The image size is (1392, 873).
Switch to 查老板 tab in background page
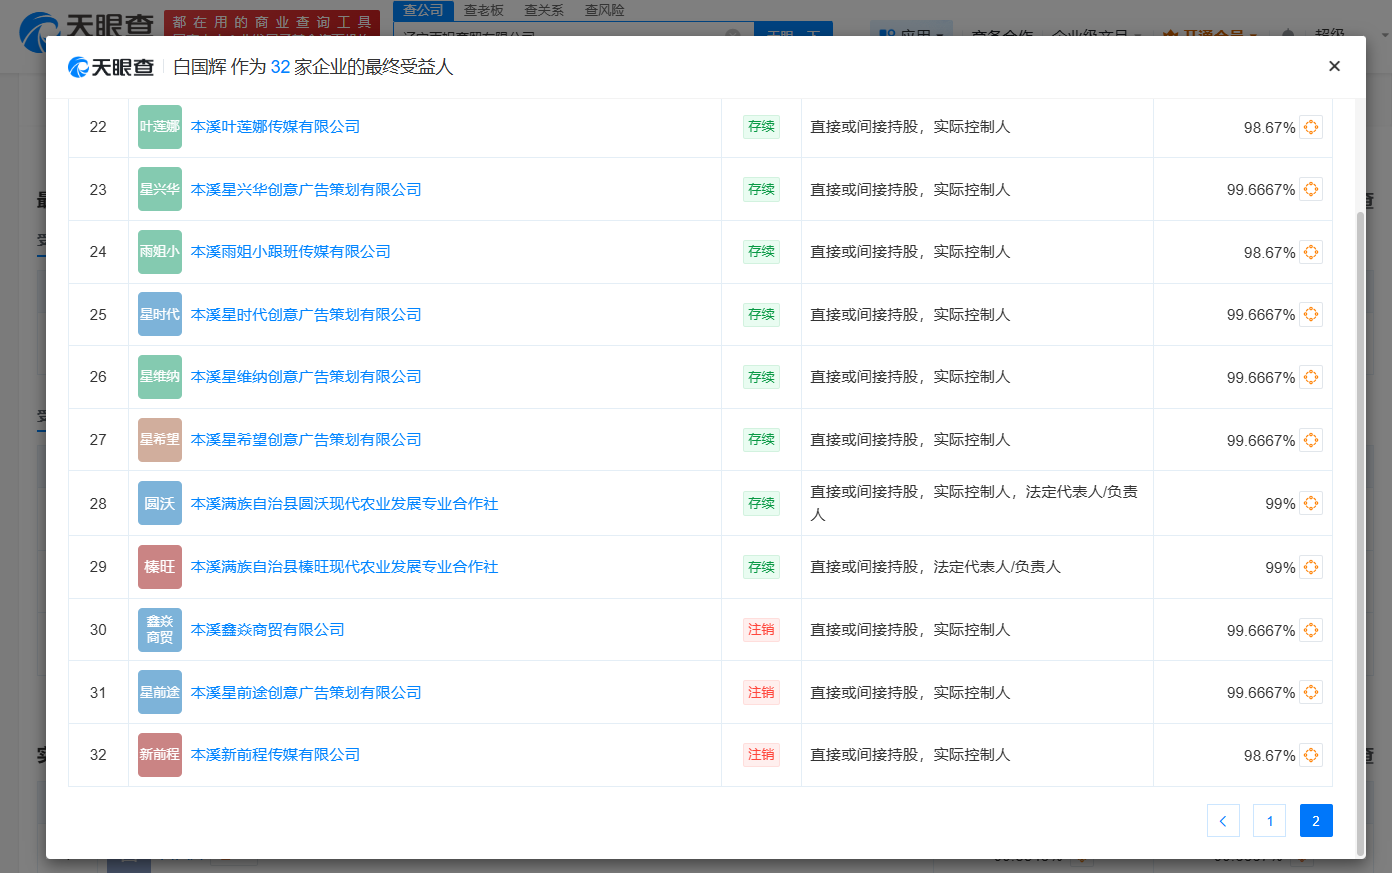tap(484, 10)
